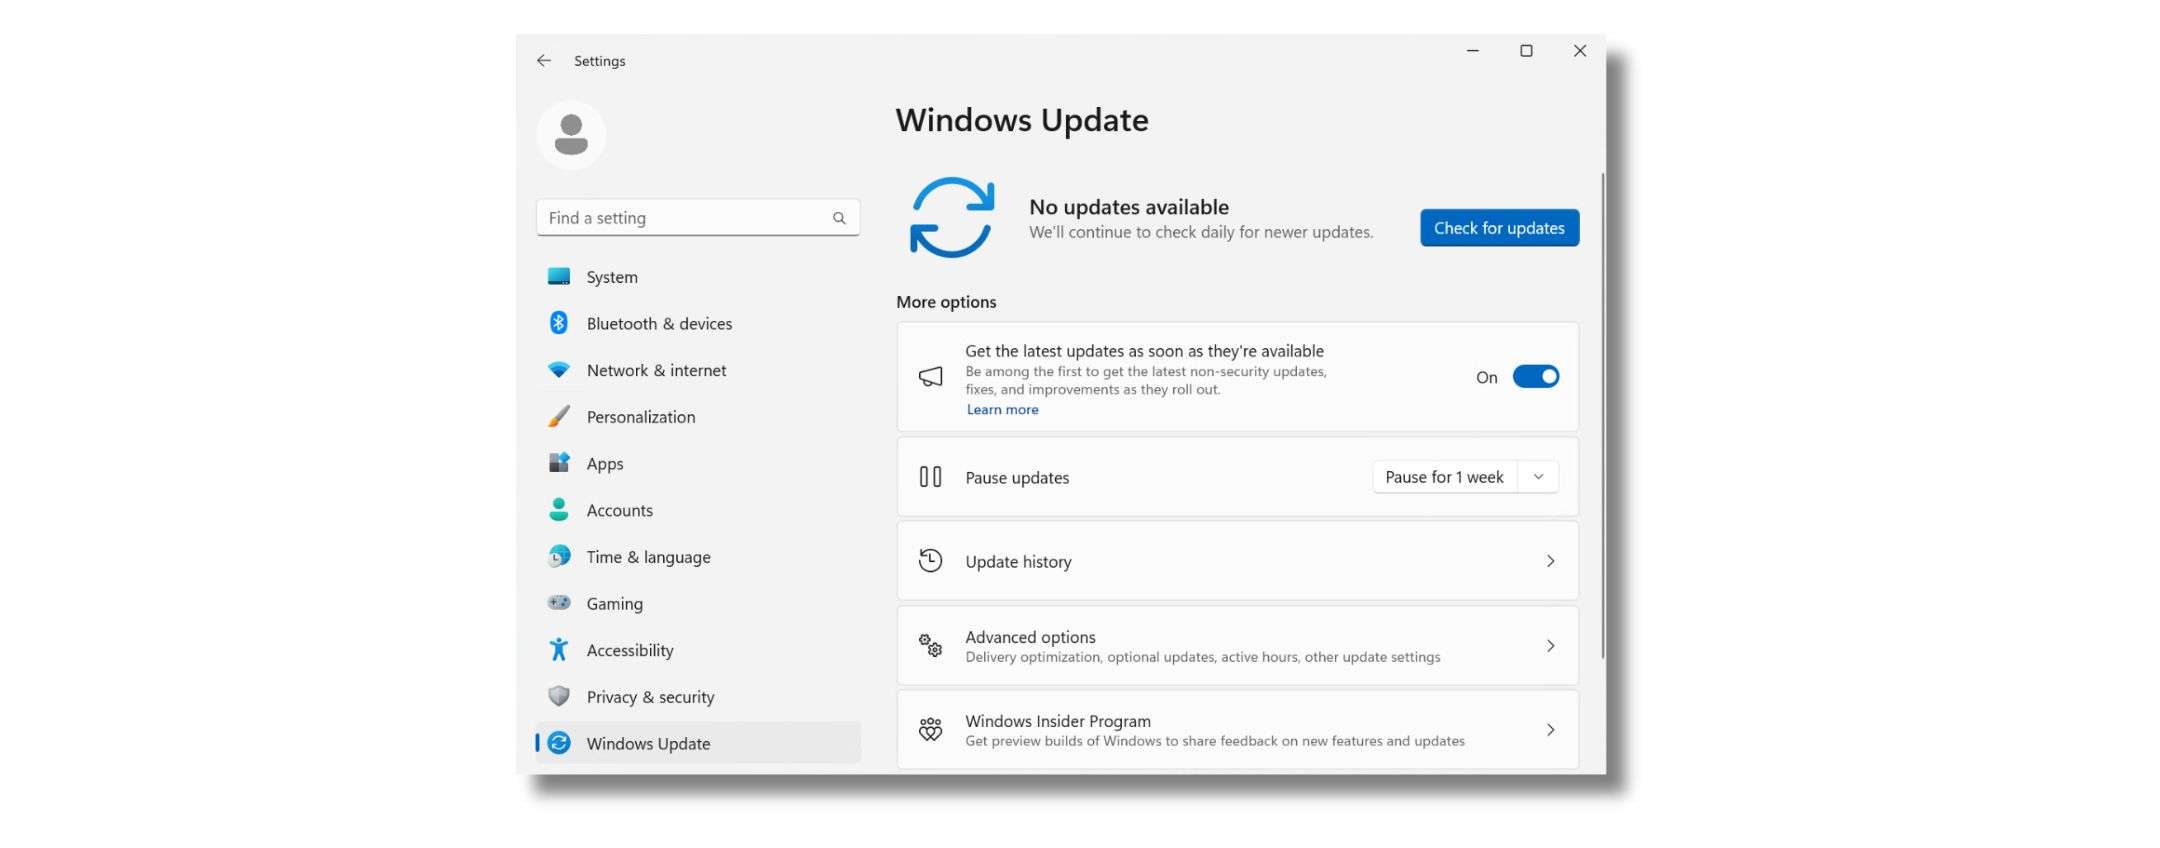Viewport: 2160px width, 848px height.
Task: Open the user profile avatar
Action: tap(571, 135)
